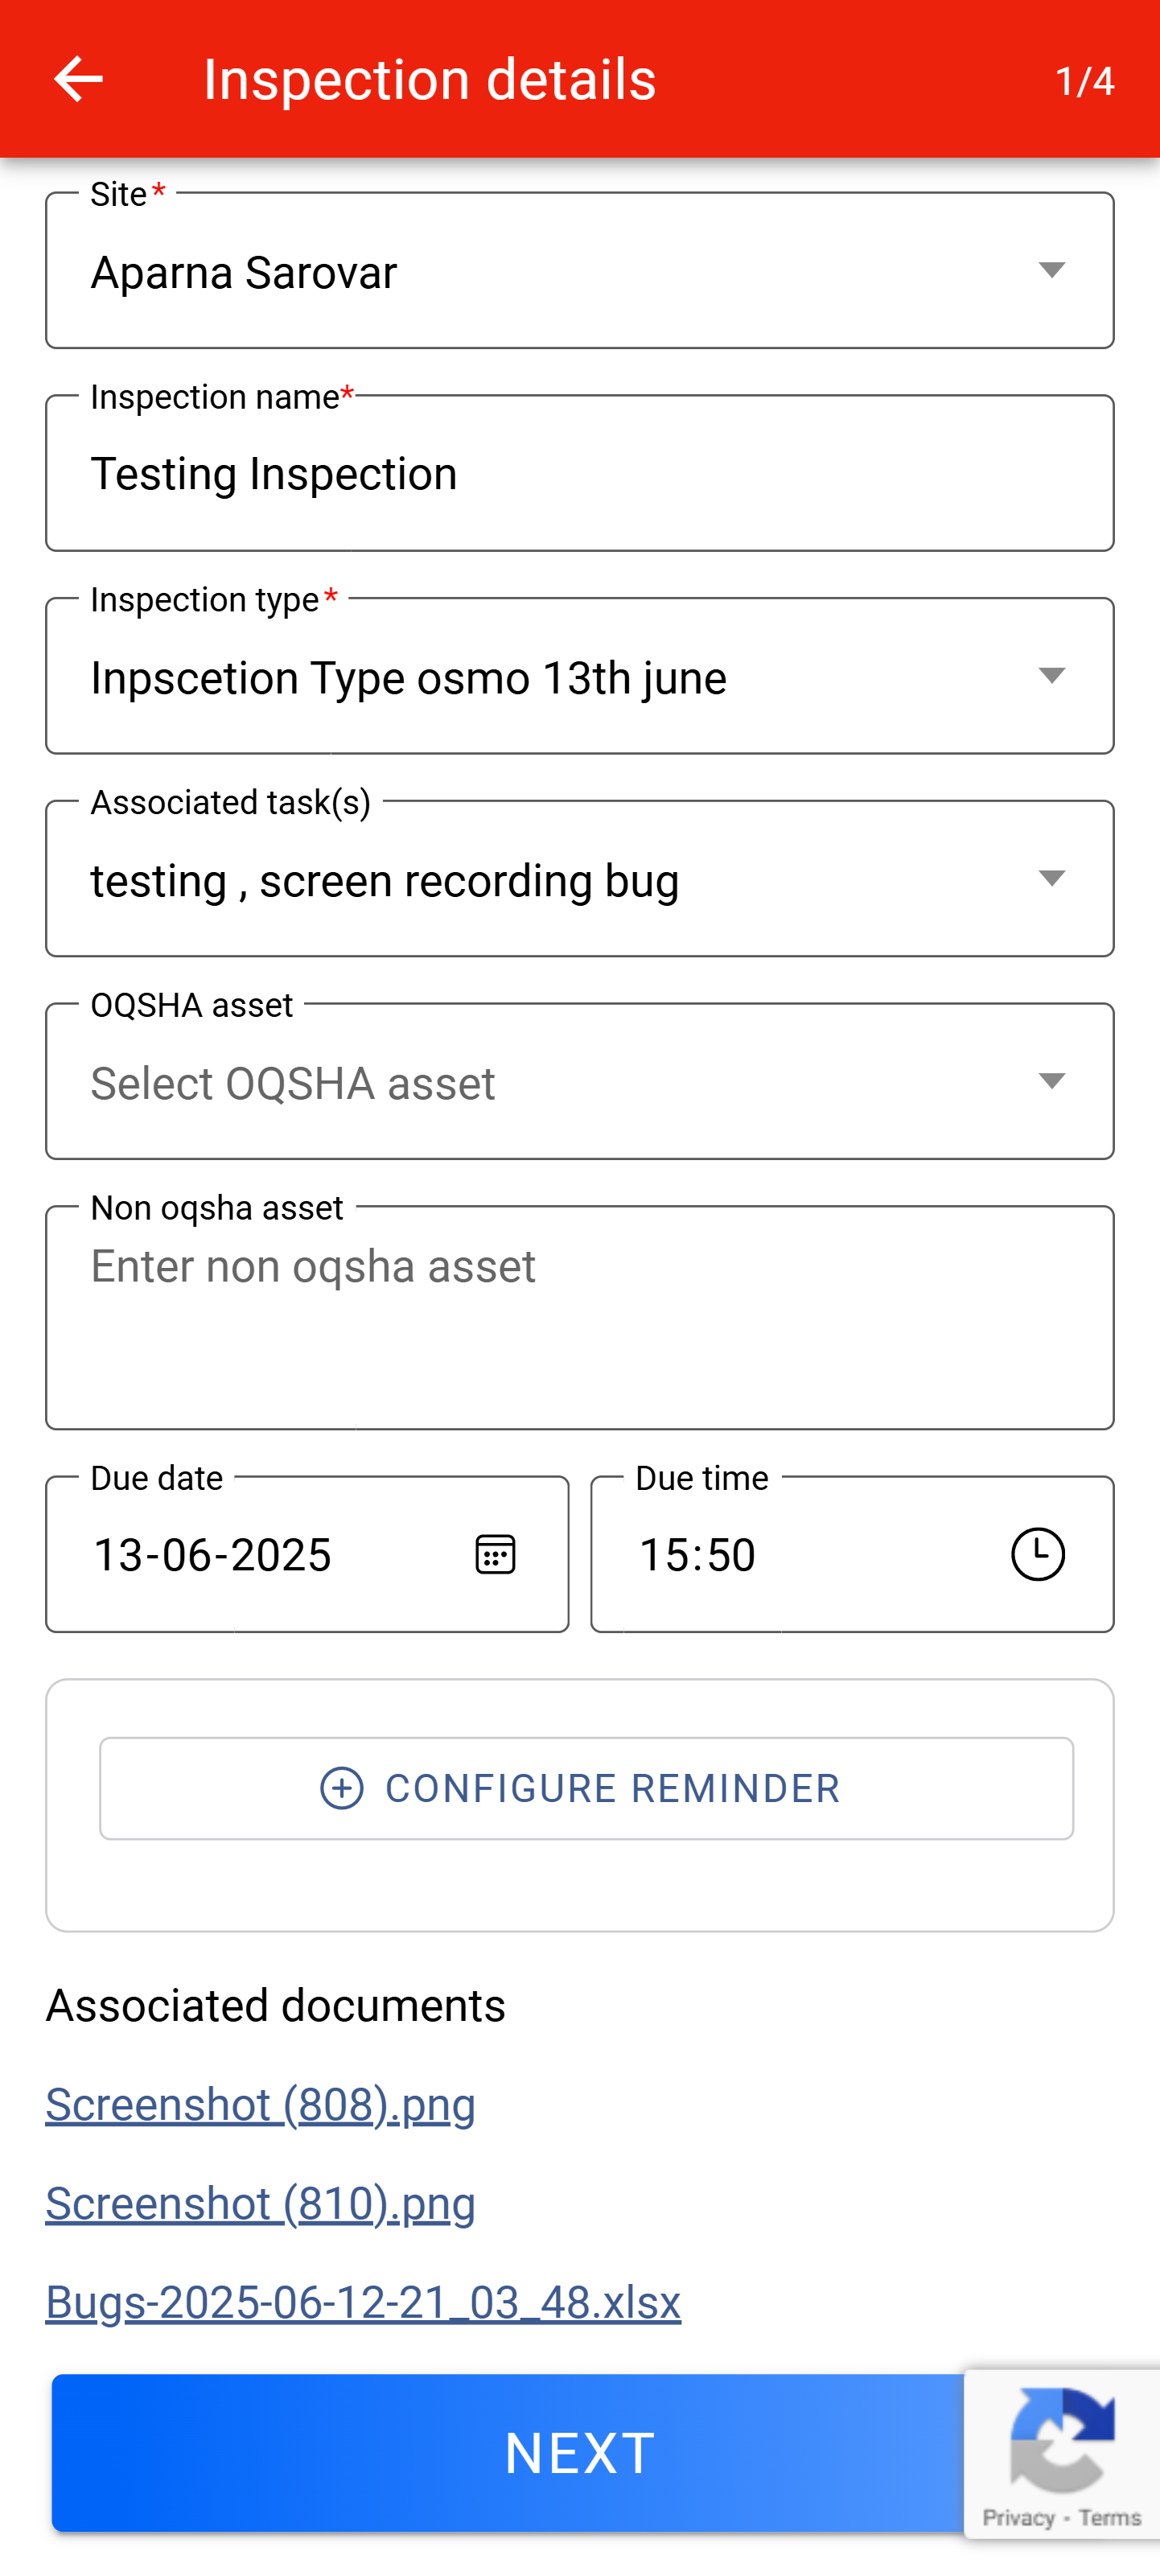This screenshot has height=2576, width=1160.
Task: Click the reCAPTCHA logo badge
Action: coord(1062,2439)
